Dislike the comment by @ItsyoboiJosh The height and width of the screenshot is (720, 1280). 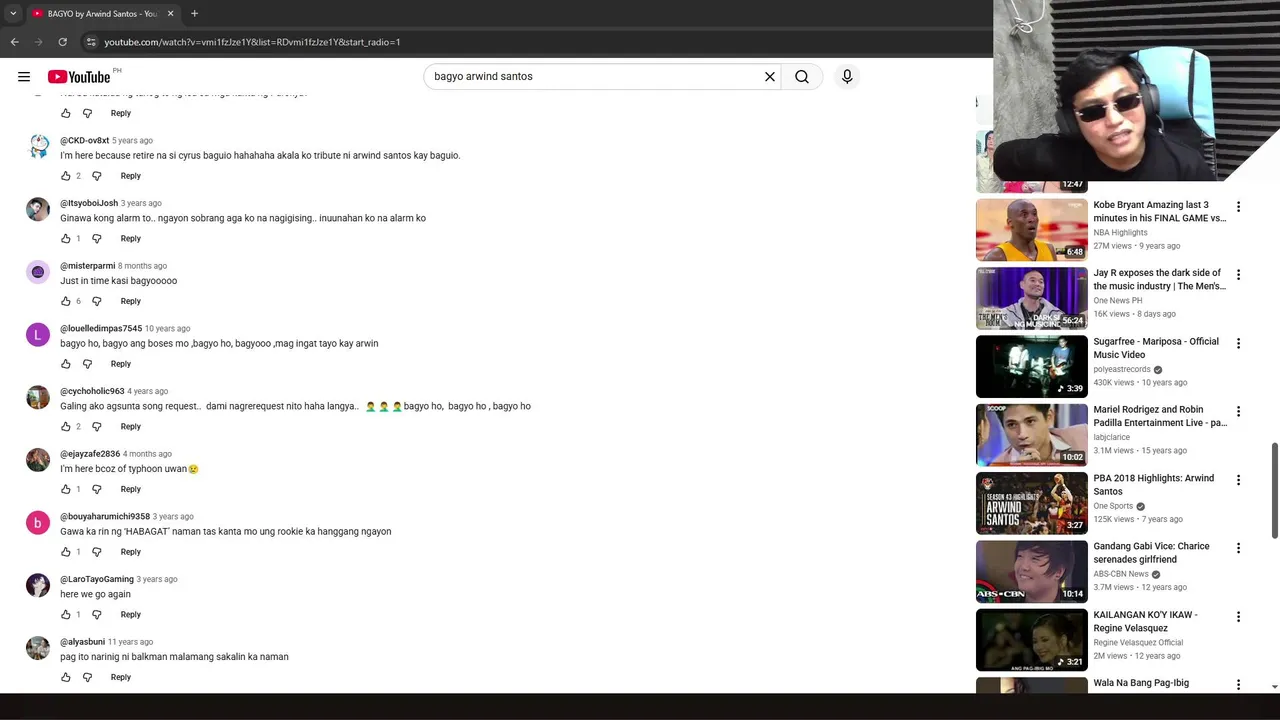pyautogui.click(x=97, y=239)
